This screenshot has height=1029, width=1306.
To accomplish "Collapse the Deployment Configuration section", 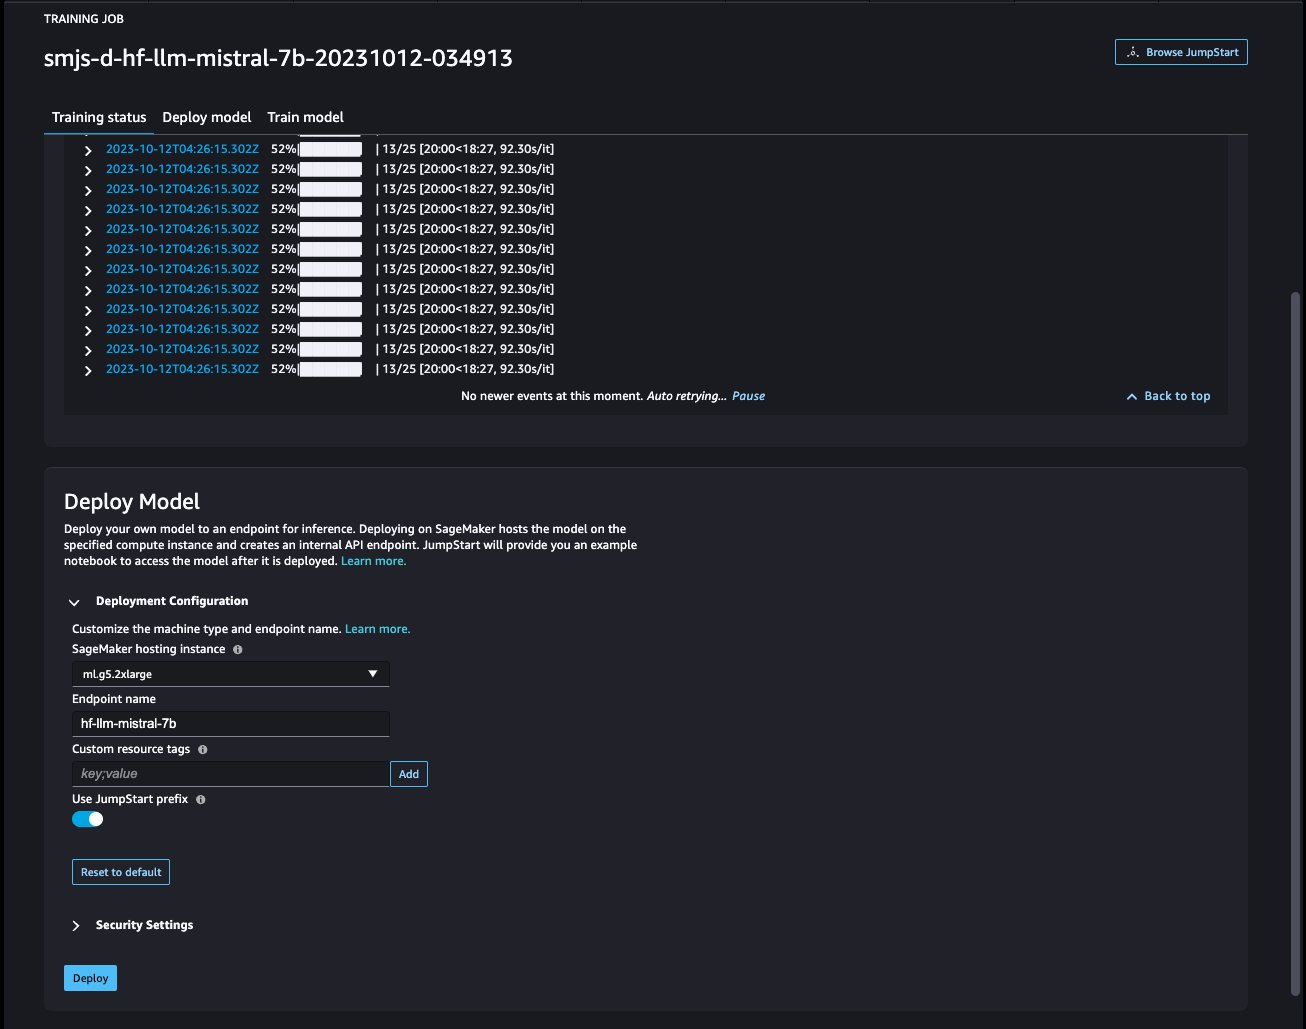I will (x=74, y=602).
